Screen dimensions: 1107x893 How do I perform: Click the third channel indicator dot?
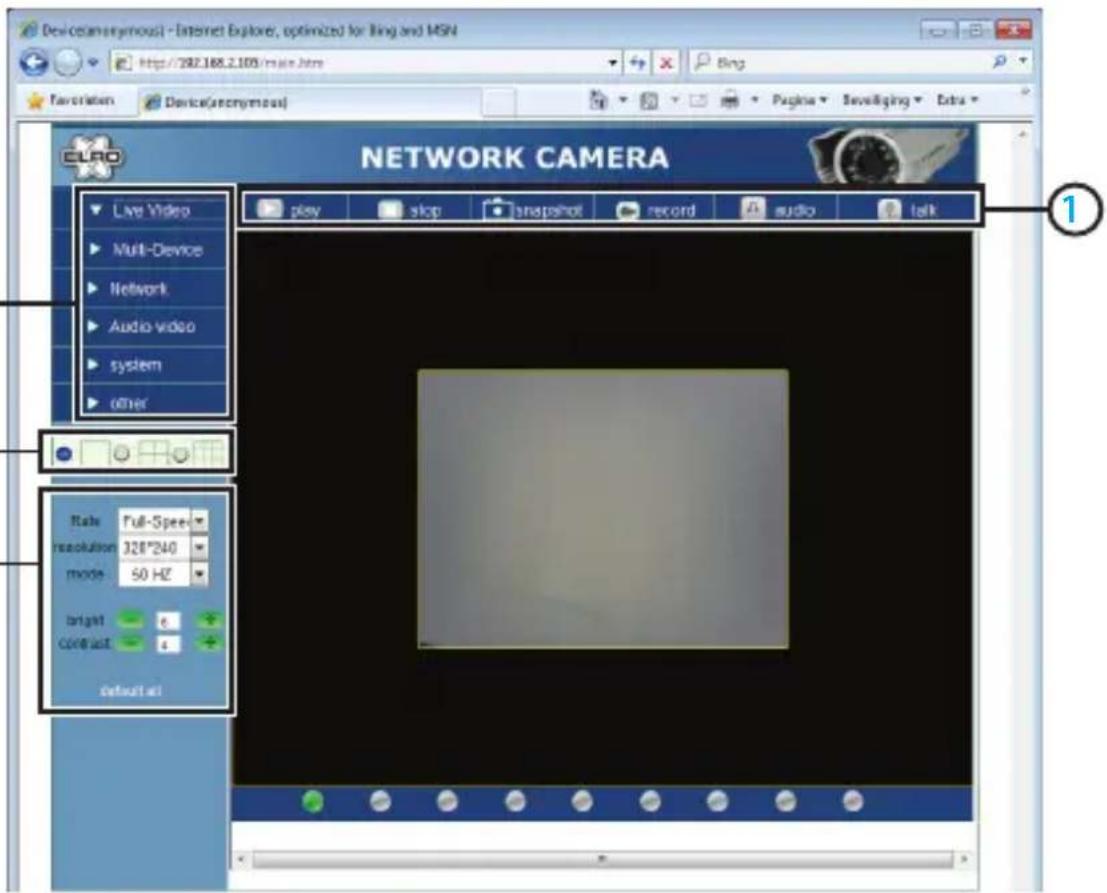pos(447,801)
